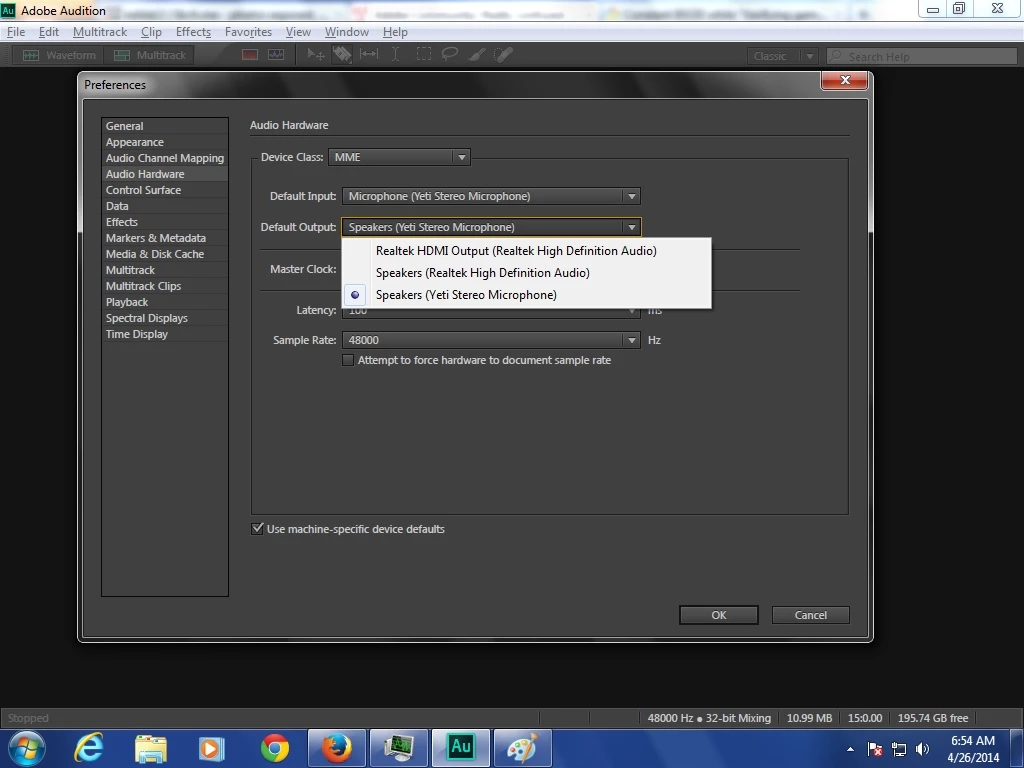Click the Search Help magnifier icon
This screenshot has width=1024, height=768.
(x=835, y=56)
